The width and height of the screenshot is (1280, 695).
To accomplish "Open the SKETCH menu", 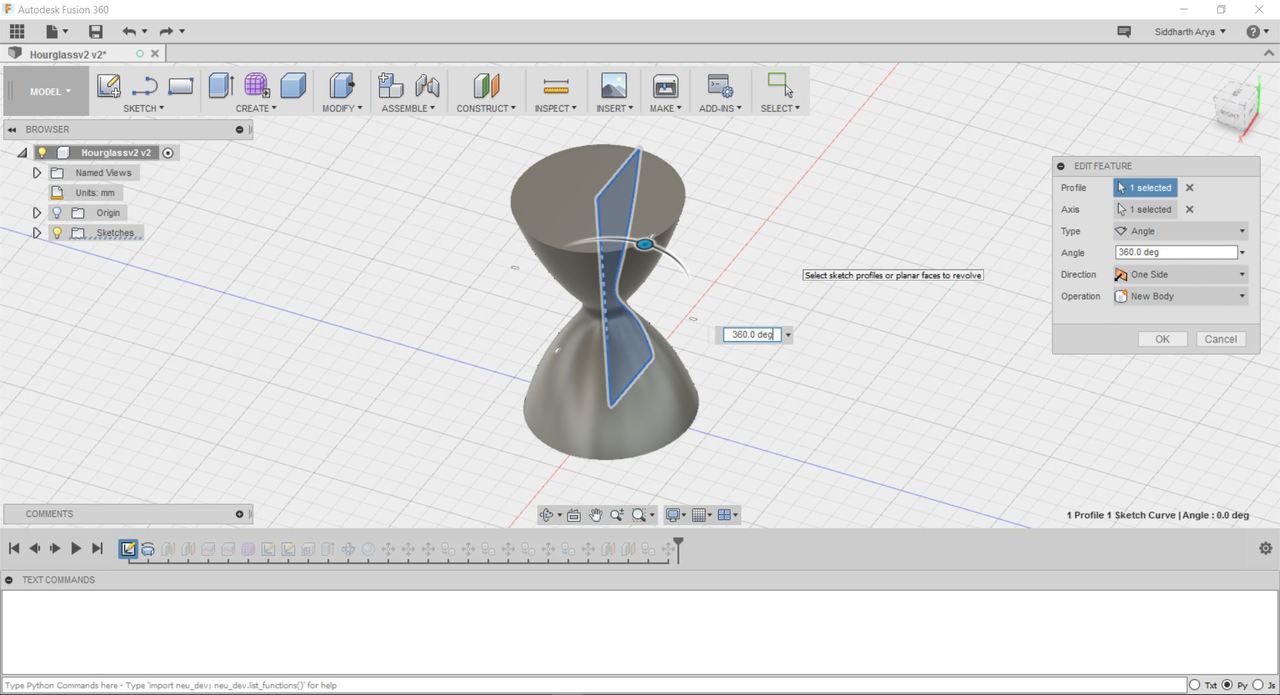I will pyautogui.click(x=144, y=108).
